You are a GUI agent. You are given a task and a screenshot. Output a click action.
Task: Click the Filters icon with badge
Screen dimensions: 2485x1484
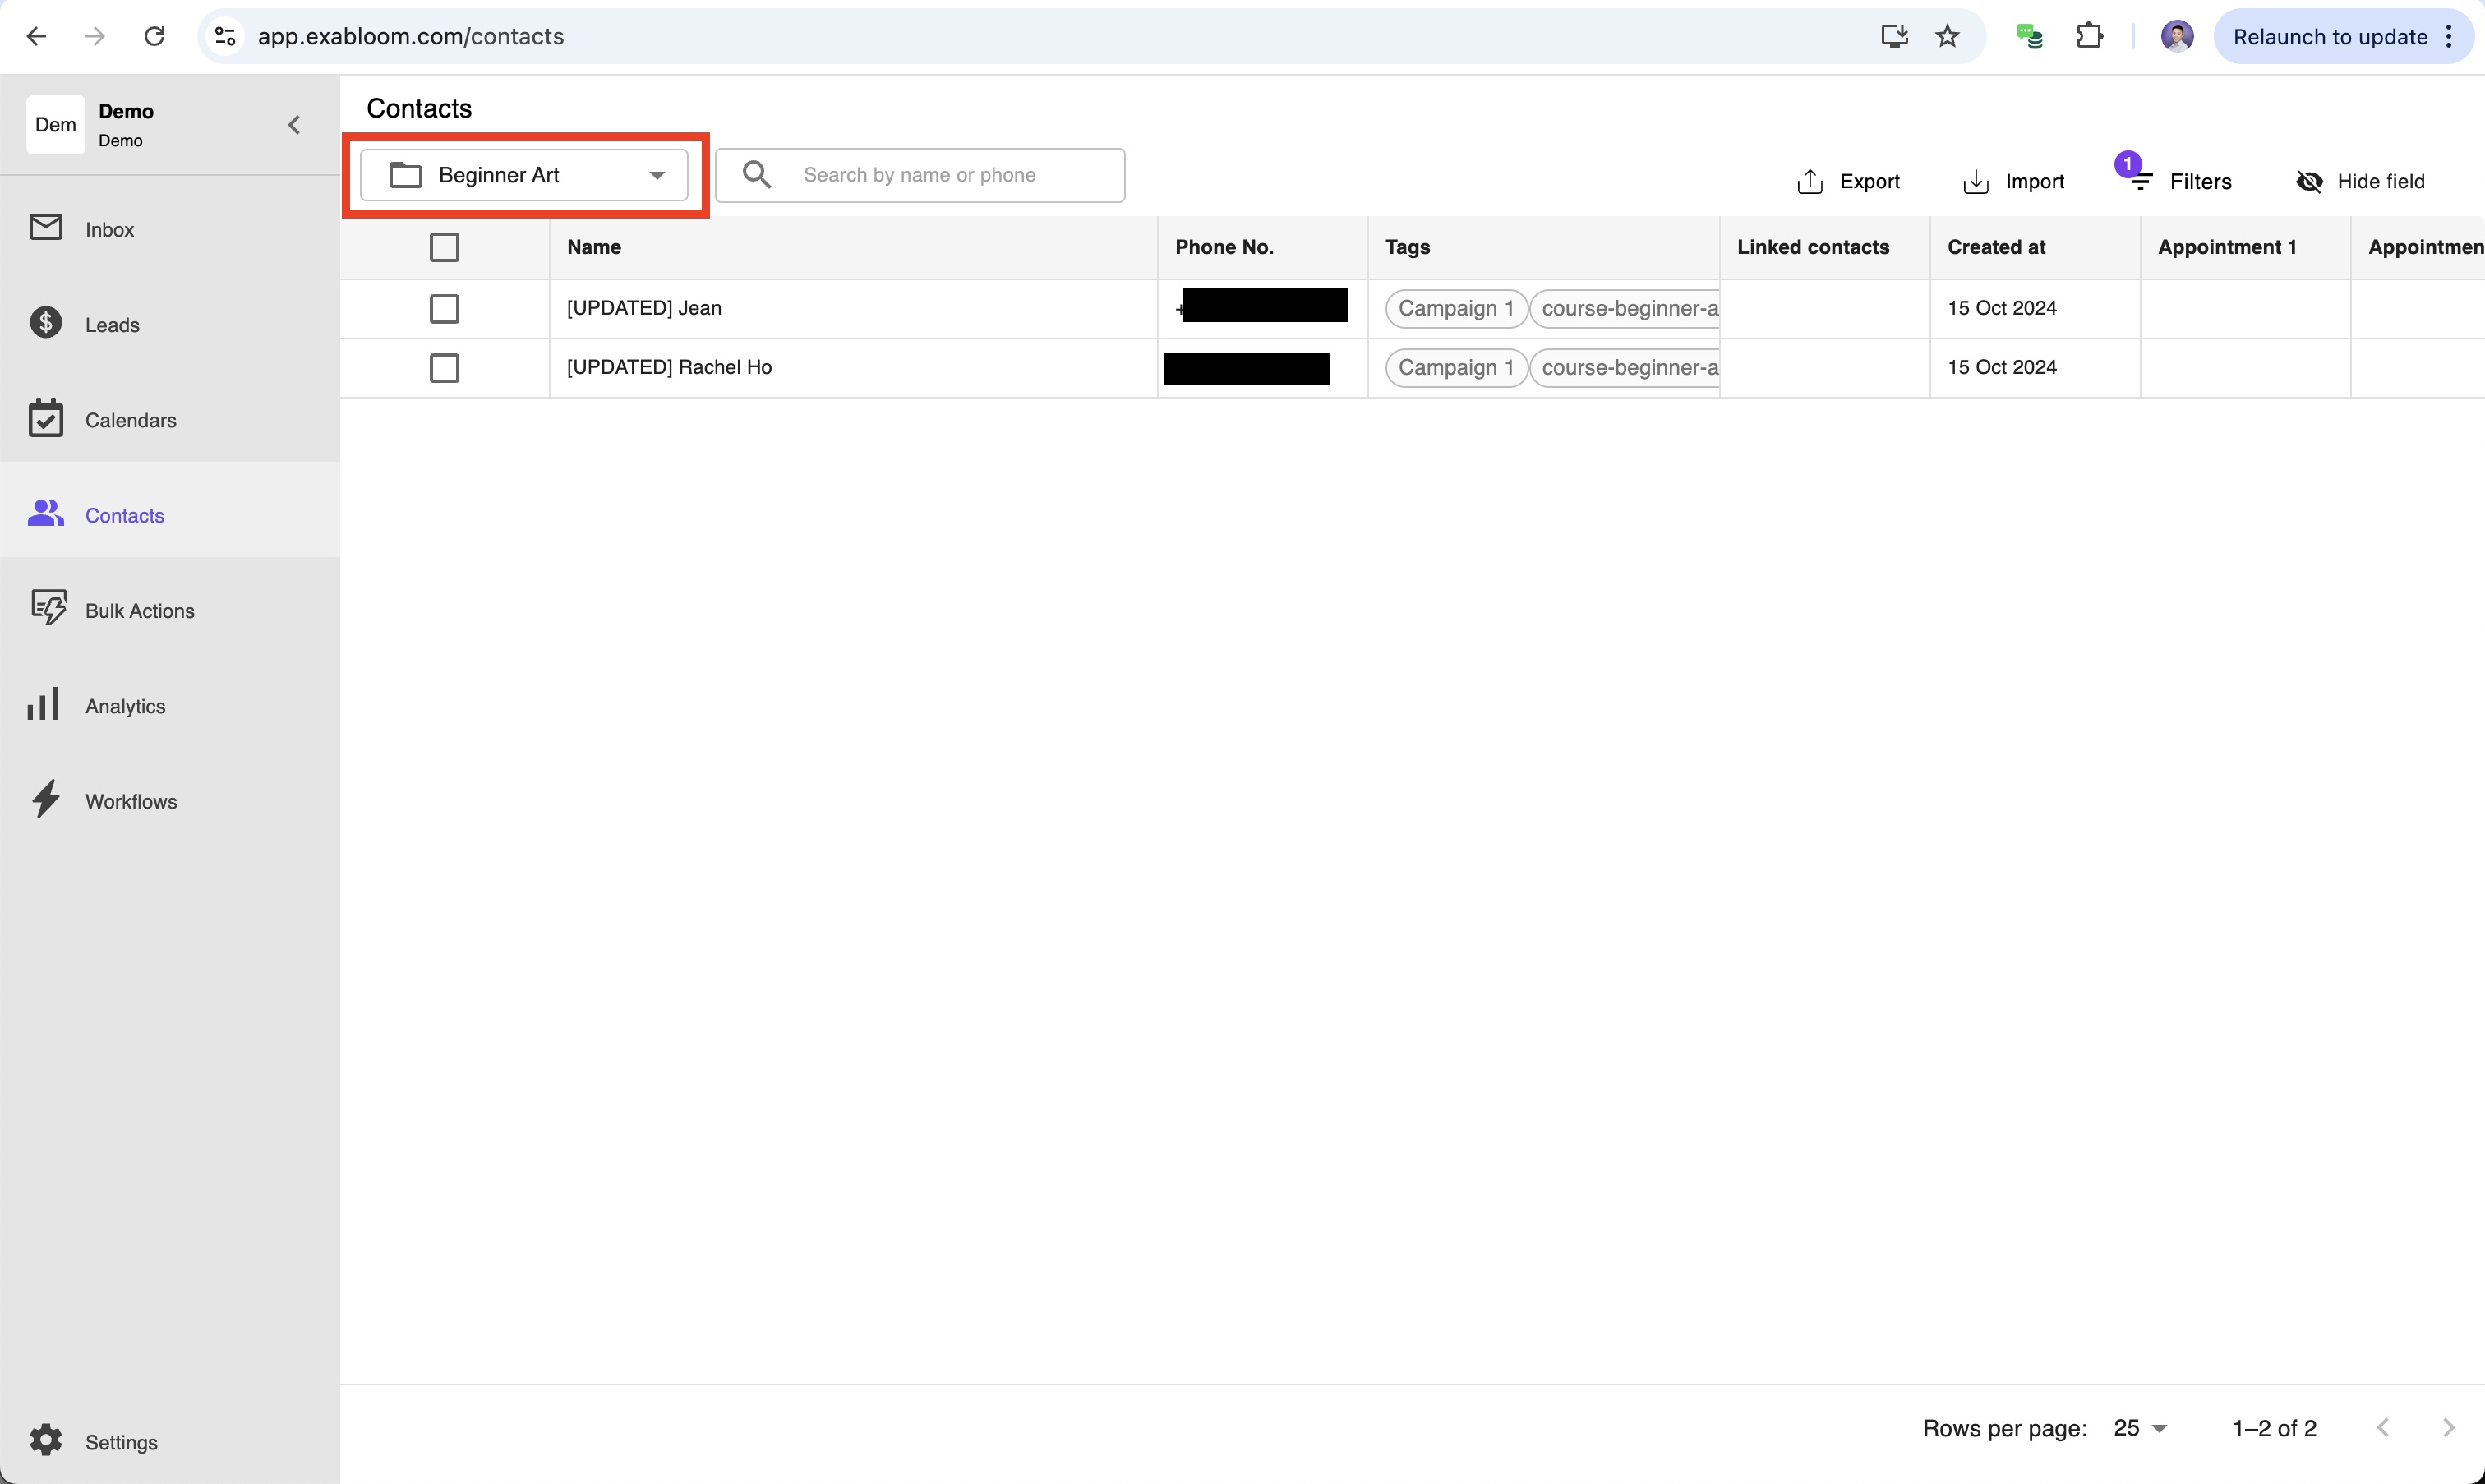[2140, 181]
